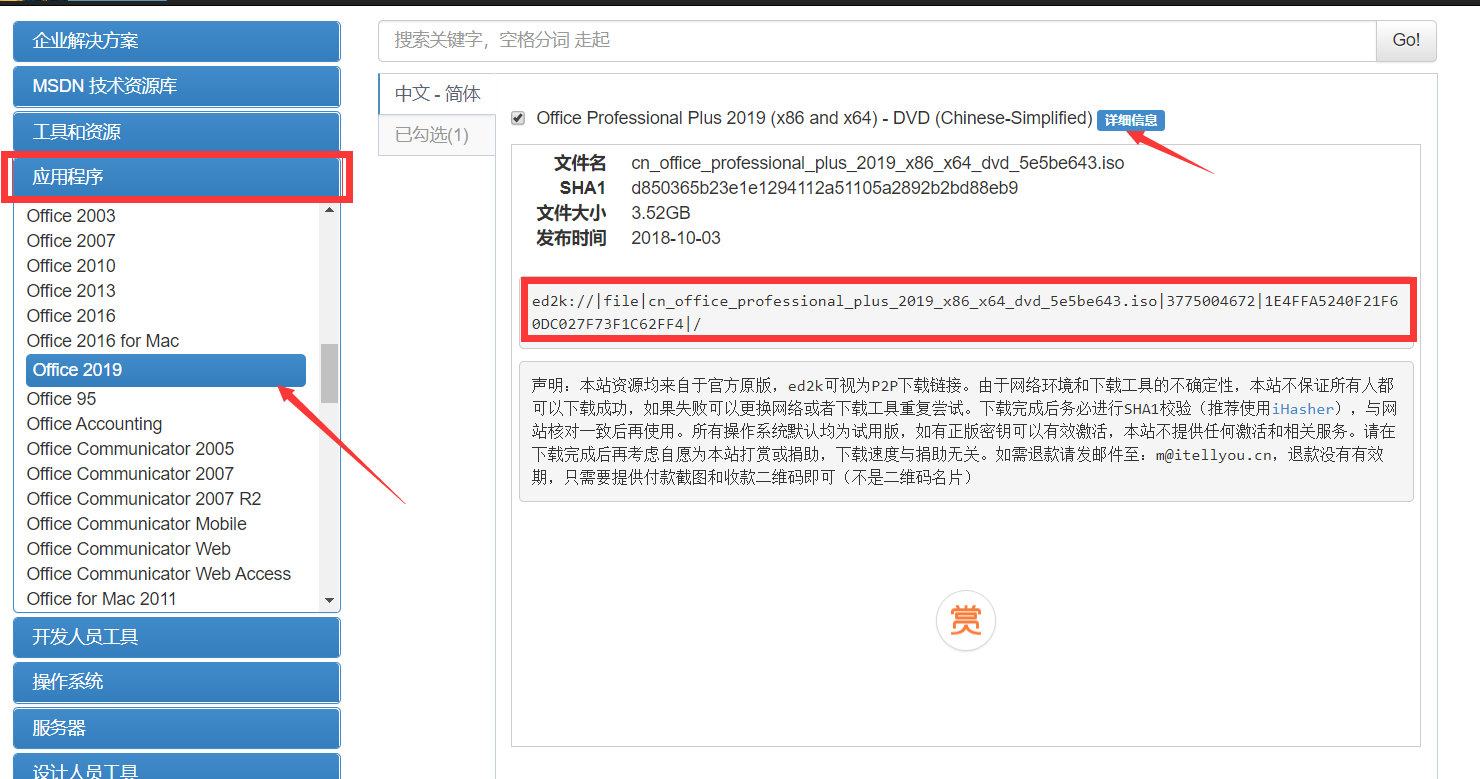Uncheck the Office Professional Plus 2019 checkbox

[x=517, y=118]
